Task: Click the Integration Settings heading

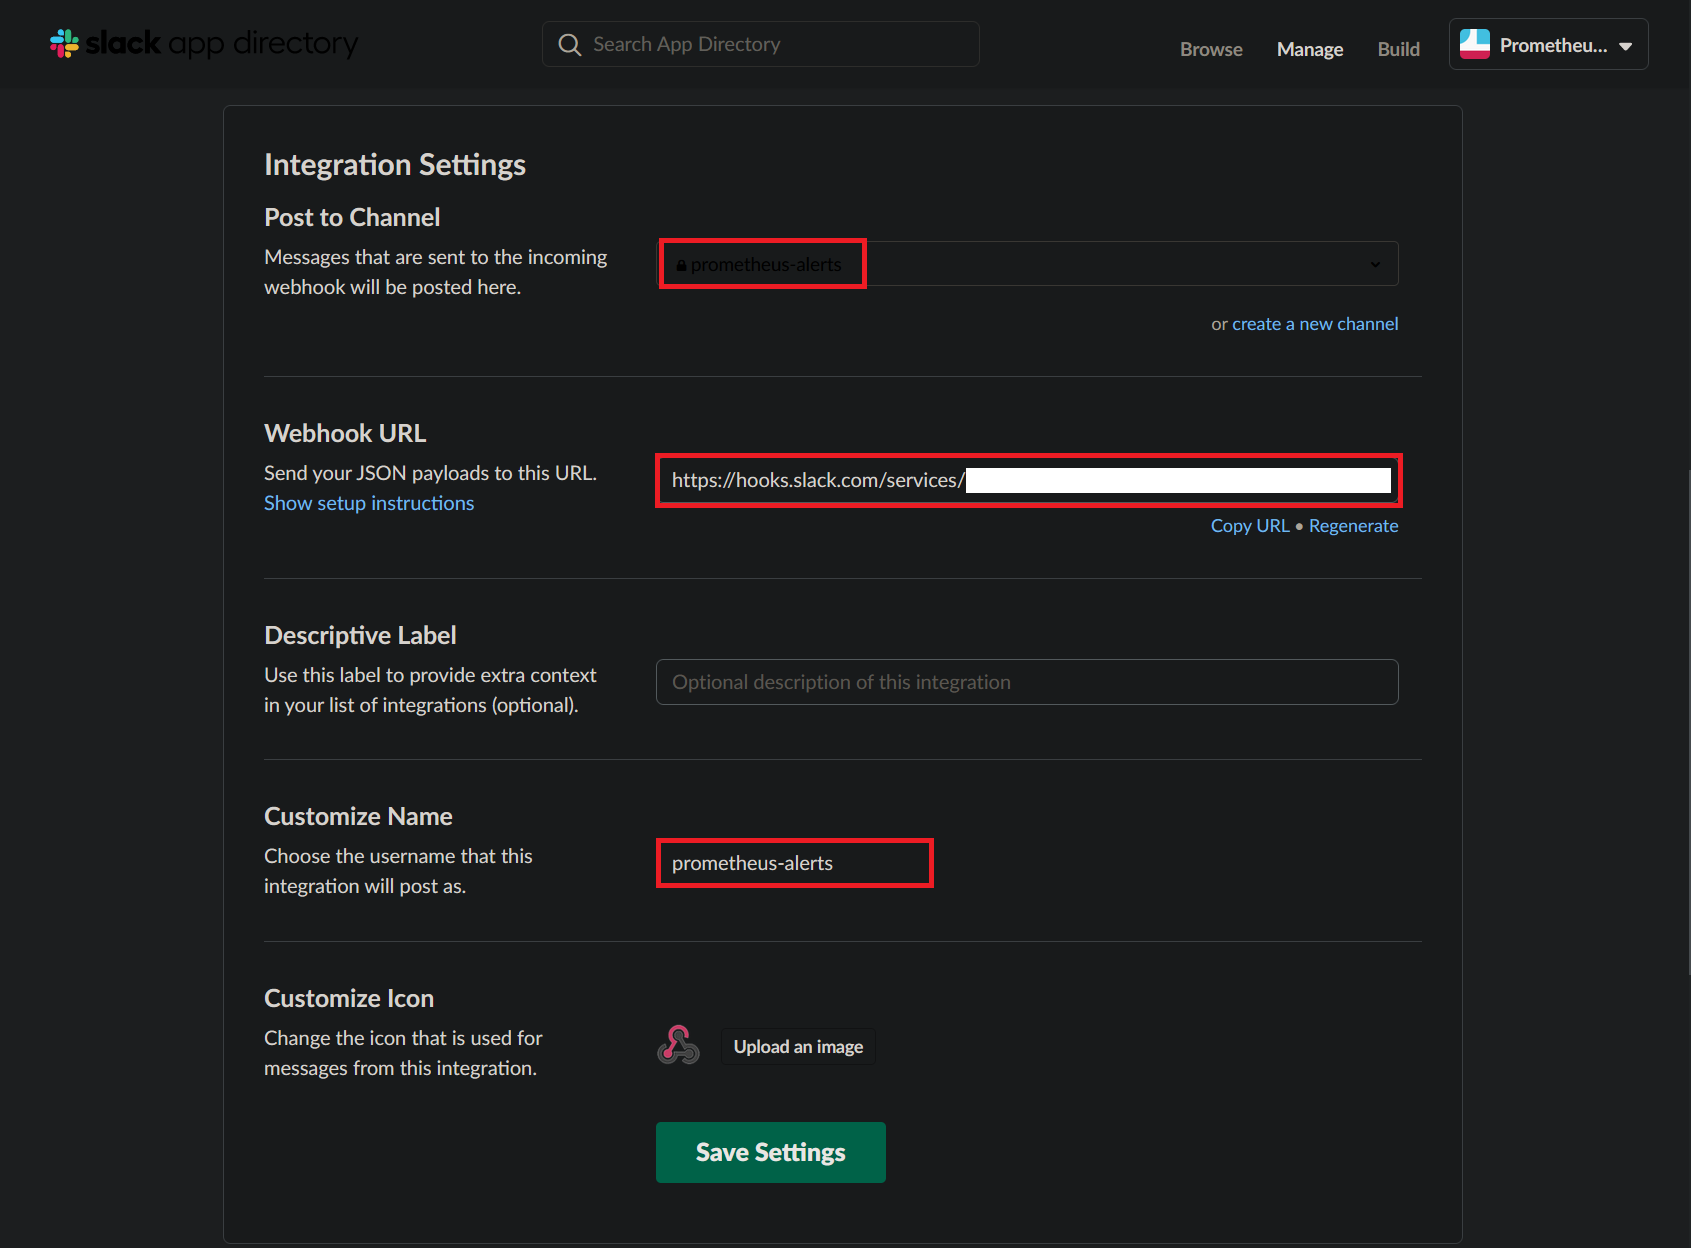Action: pyautogui.click(x=395, y=165)
